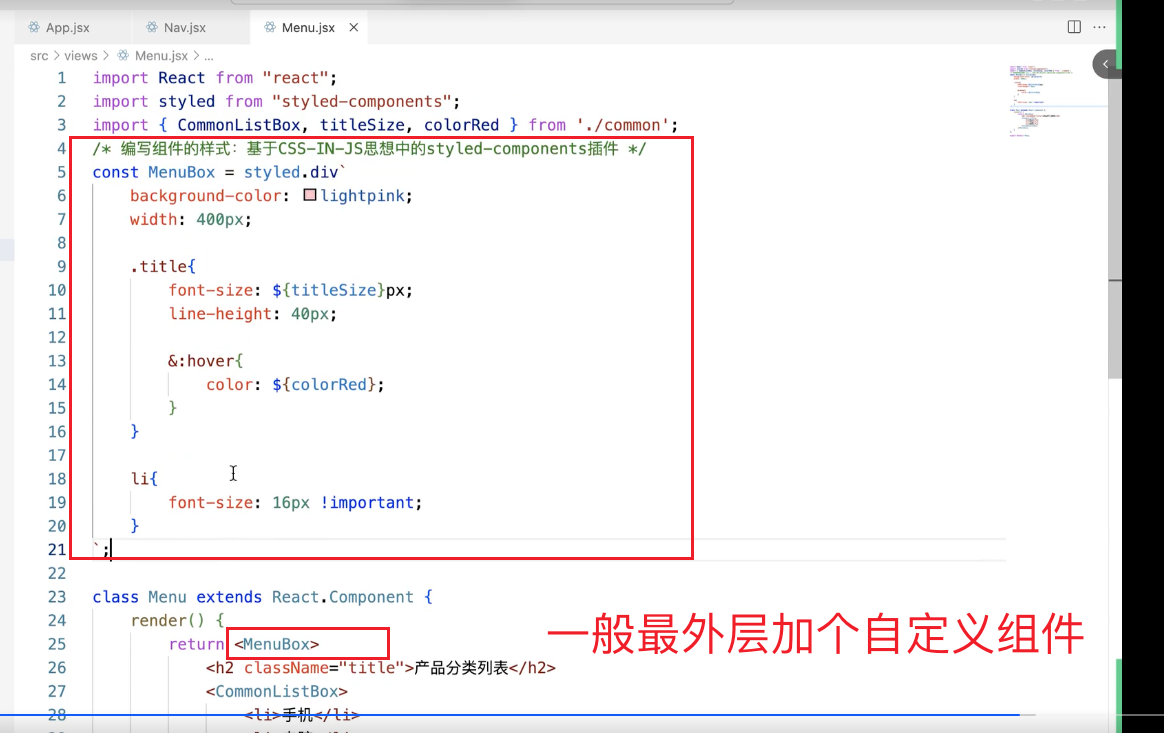The image size is (1164, 733).
Task: Click '${colorRed}' in color line
Action: click(324, 385)
